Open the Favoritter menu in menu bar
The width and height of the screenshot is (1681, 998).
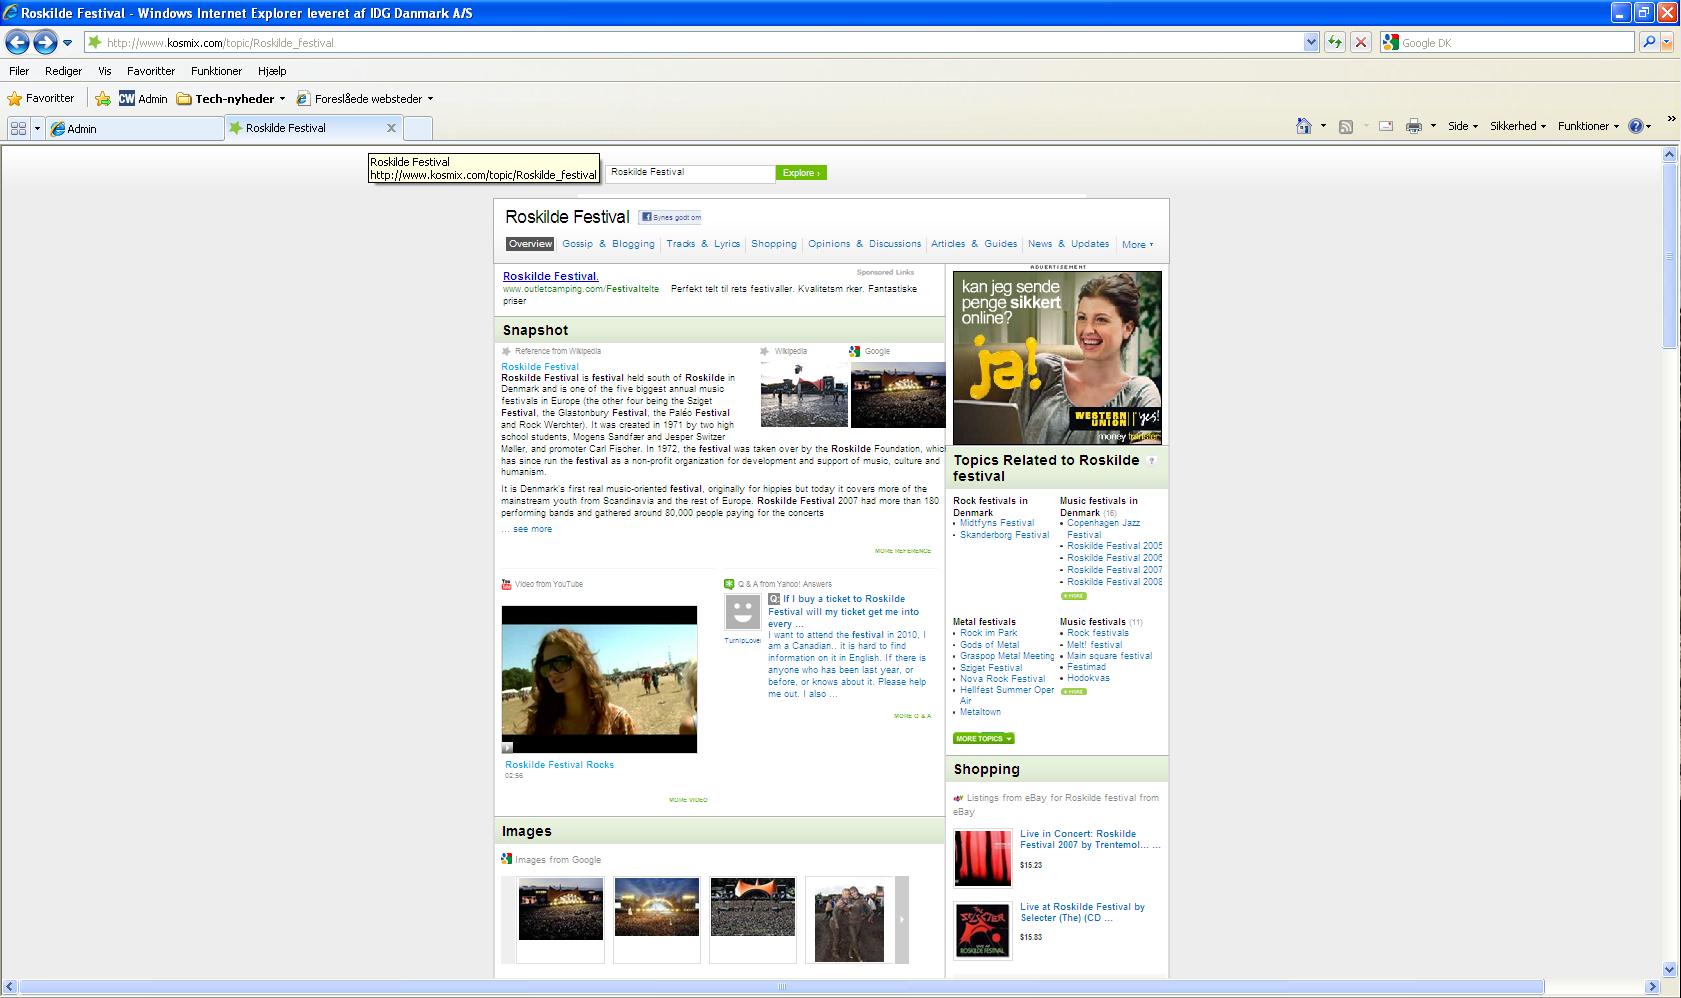click(151, 71)
